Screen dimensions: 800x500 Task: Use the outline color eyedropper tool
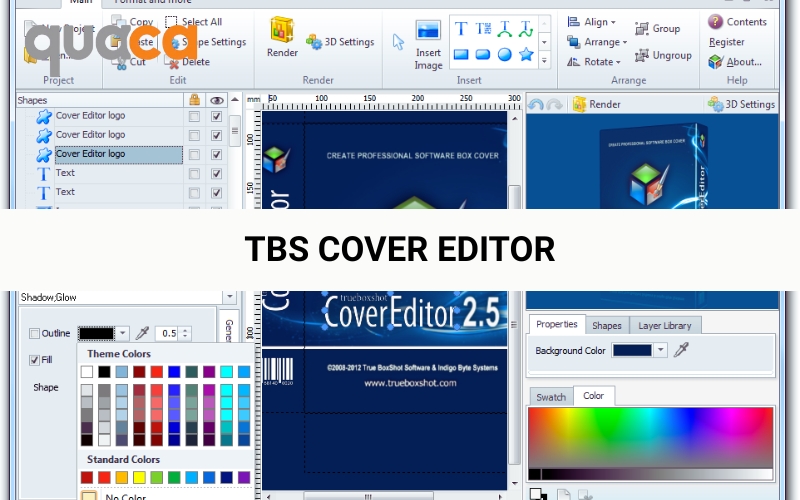[142, 333]
